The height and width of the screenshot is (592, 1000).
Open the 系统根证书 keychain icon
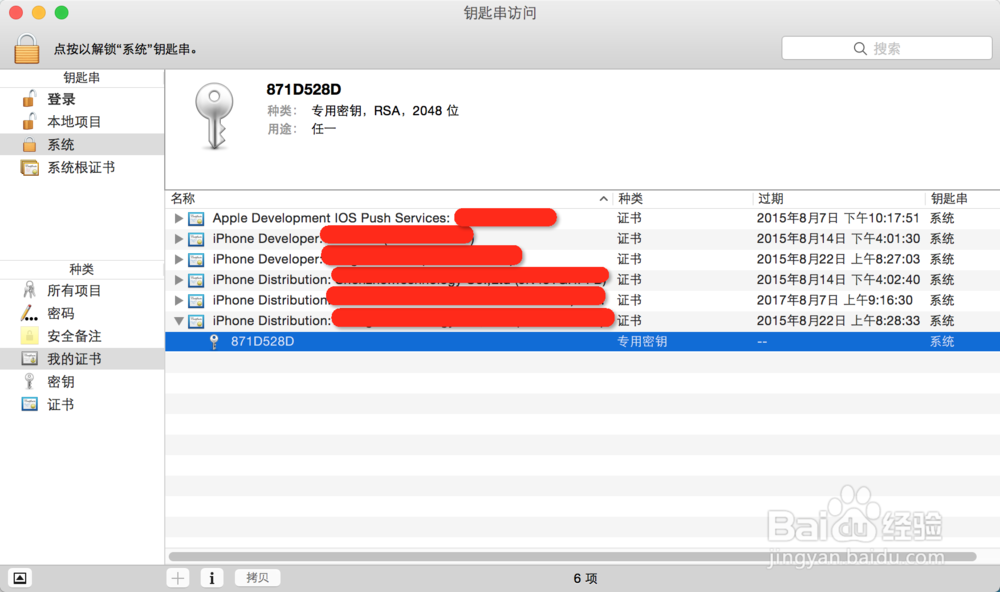(x=29, y=168)
